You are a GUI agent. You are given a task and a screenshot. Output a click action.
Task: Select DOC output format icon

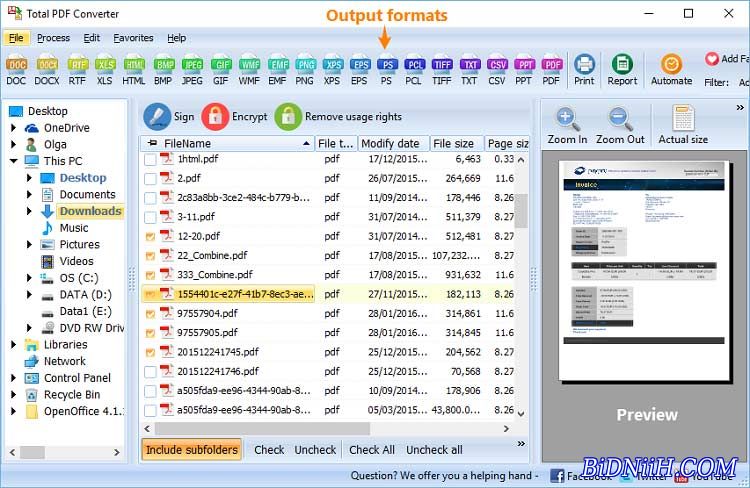[x=16, y=70]
